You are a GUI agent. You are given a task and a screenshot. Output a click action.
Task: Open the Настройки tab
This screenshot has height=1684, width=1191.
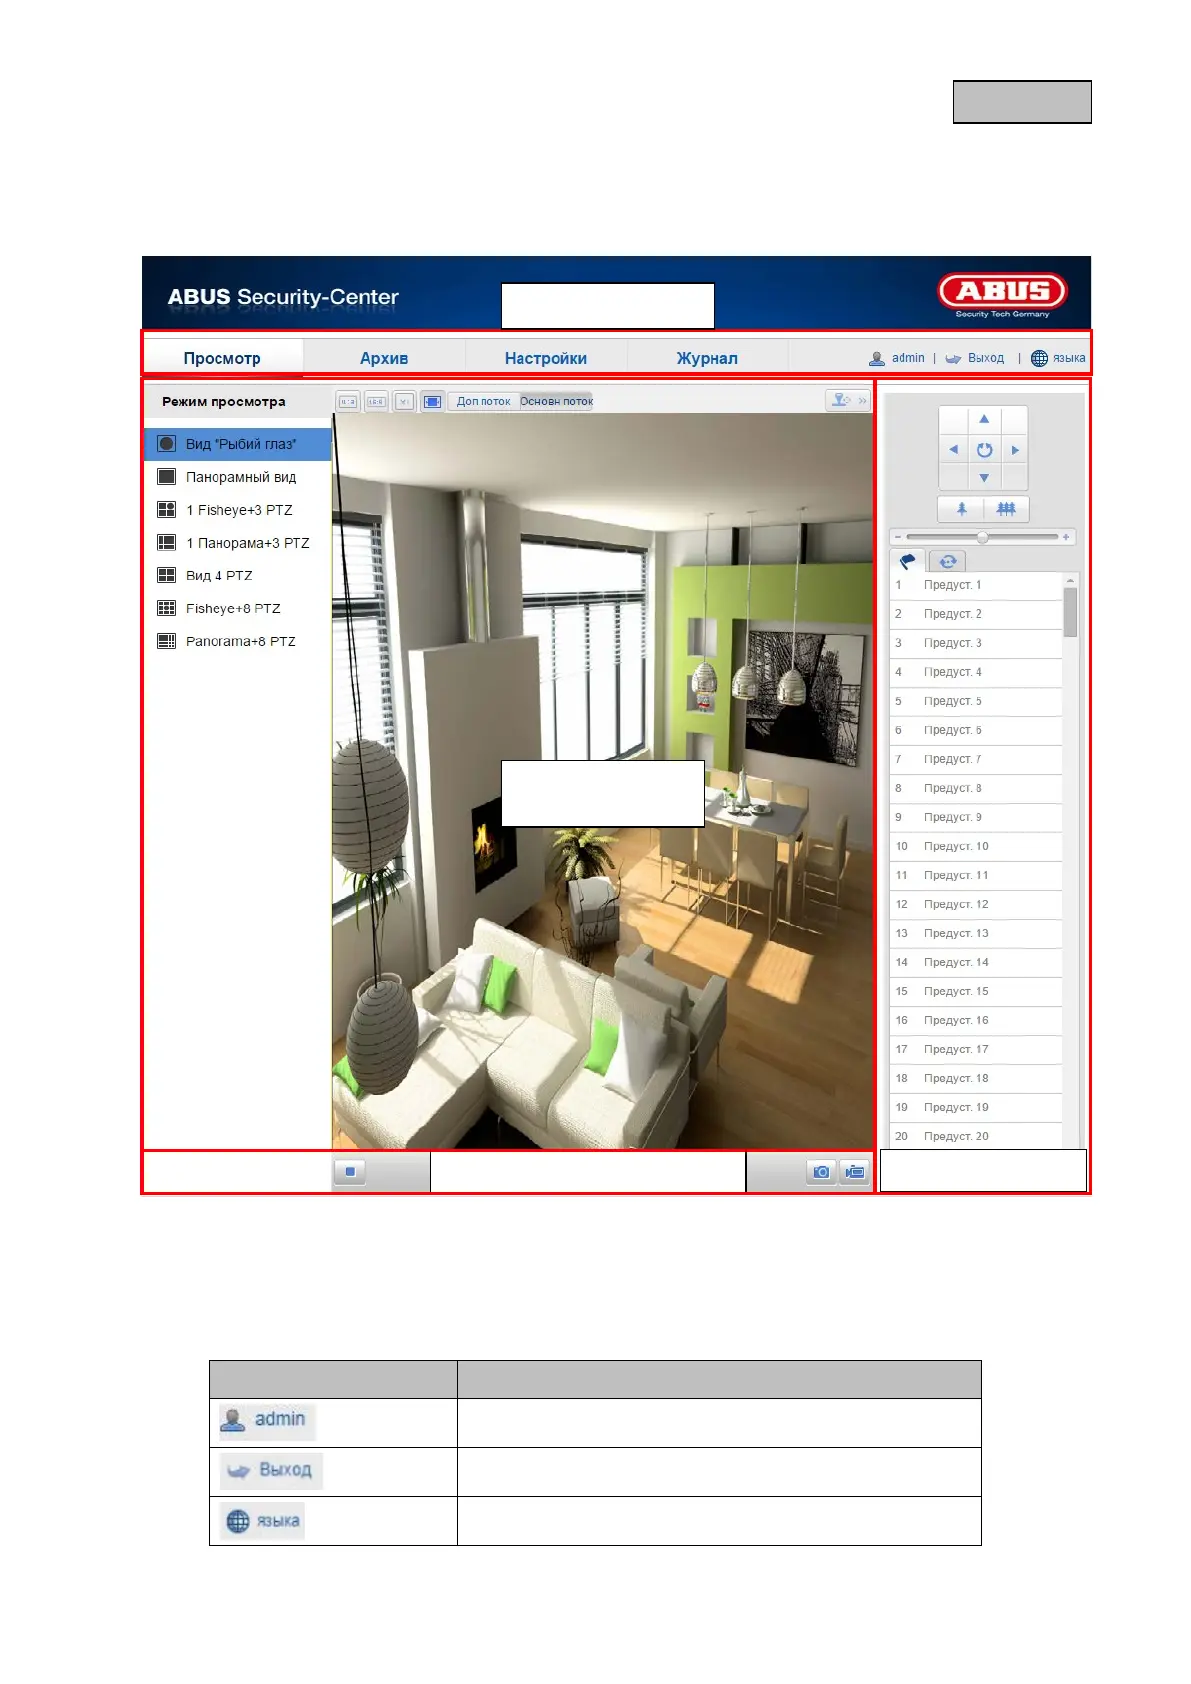coord(546,358)
